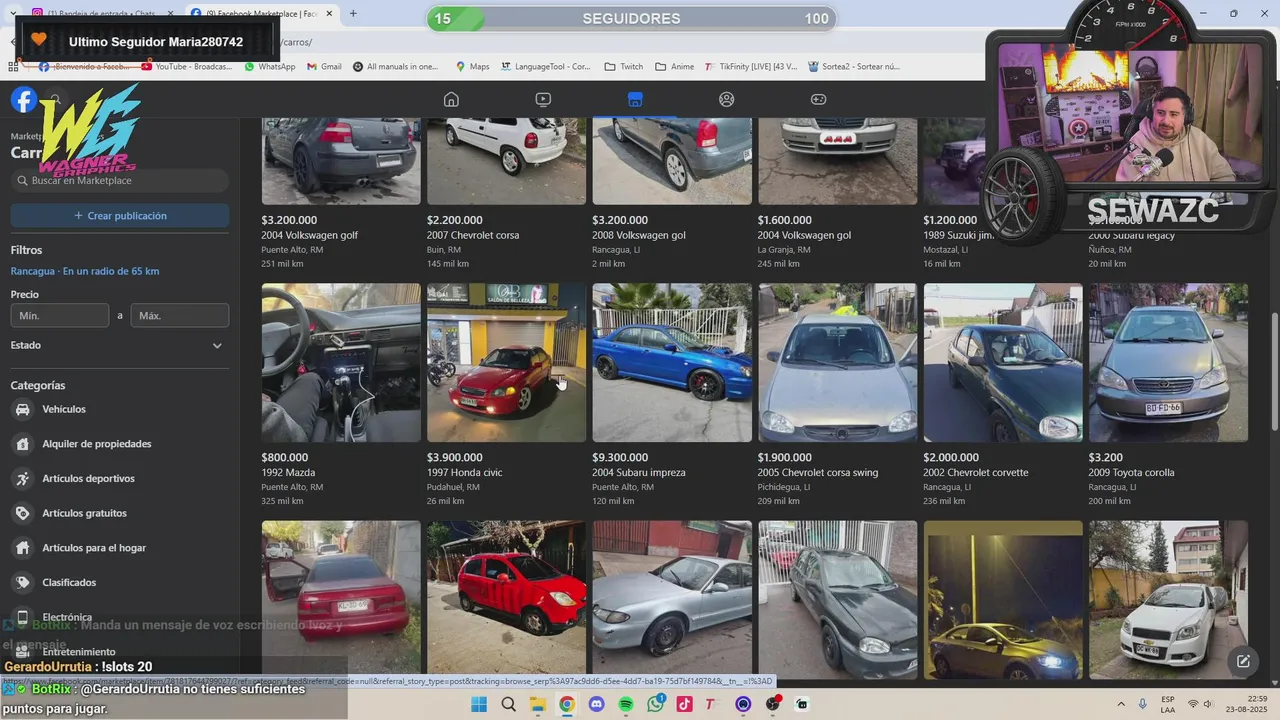This screenshot has height=720, width=1280.
Task: Open the 1992 Mazda listing photo
Action: coord(341,363)
